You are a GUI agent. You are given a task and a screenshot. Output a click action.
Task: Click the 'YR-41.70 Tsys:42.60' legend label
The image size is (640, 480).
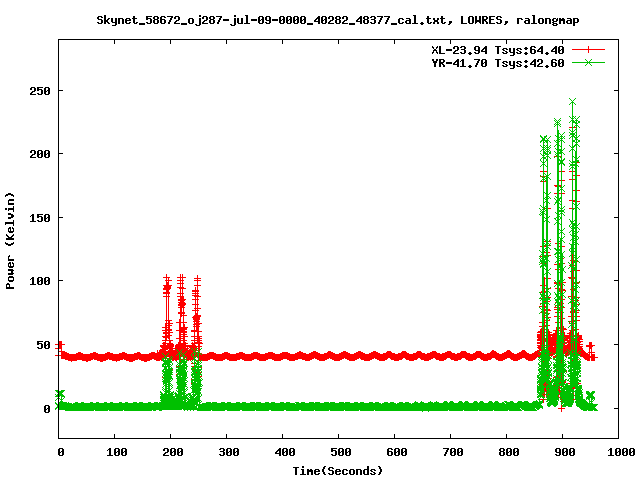tap(498, 63)
